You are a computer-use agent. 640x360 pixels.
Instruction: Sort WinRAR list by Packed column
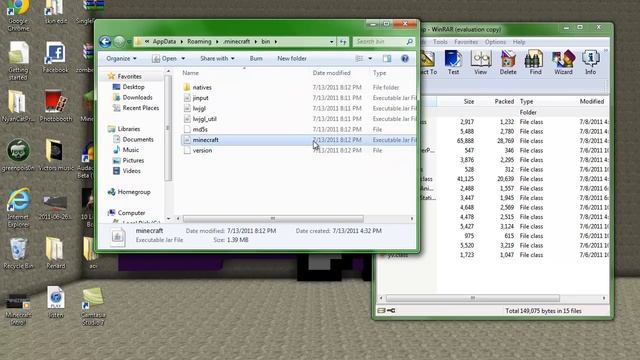(504, 102)
